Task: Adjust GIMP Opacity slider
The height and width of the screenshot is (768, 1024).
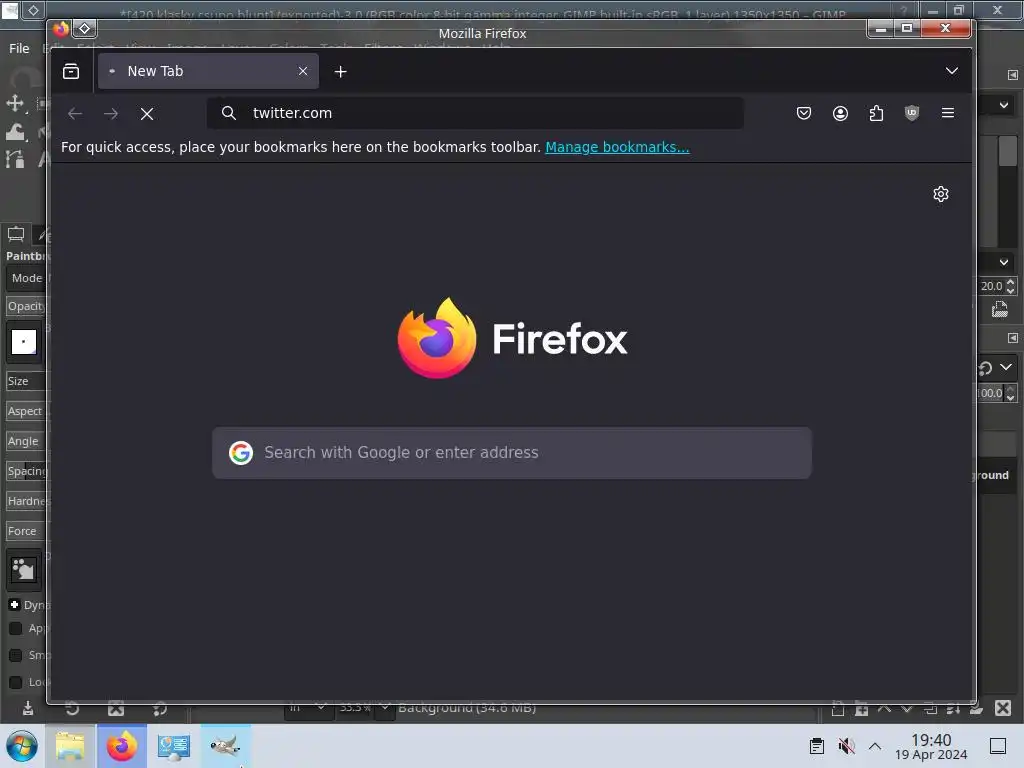Action: point(27,306)
